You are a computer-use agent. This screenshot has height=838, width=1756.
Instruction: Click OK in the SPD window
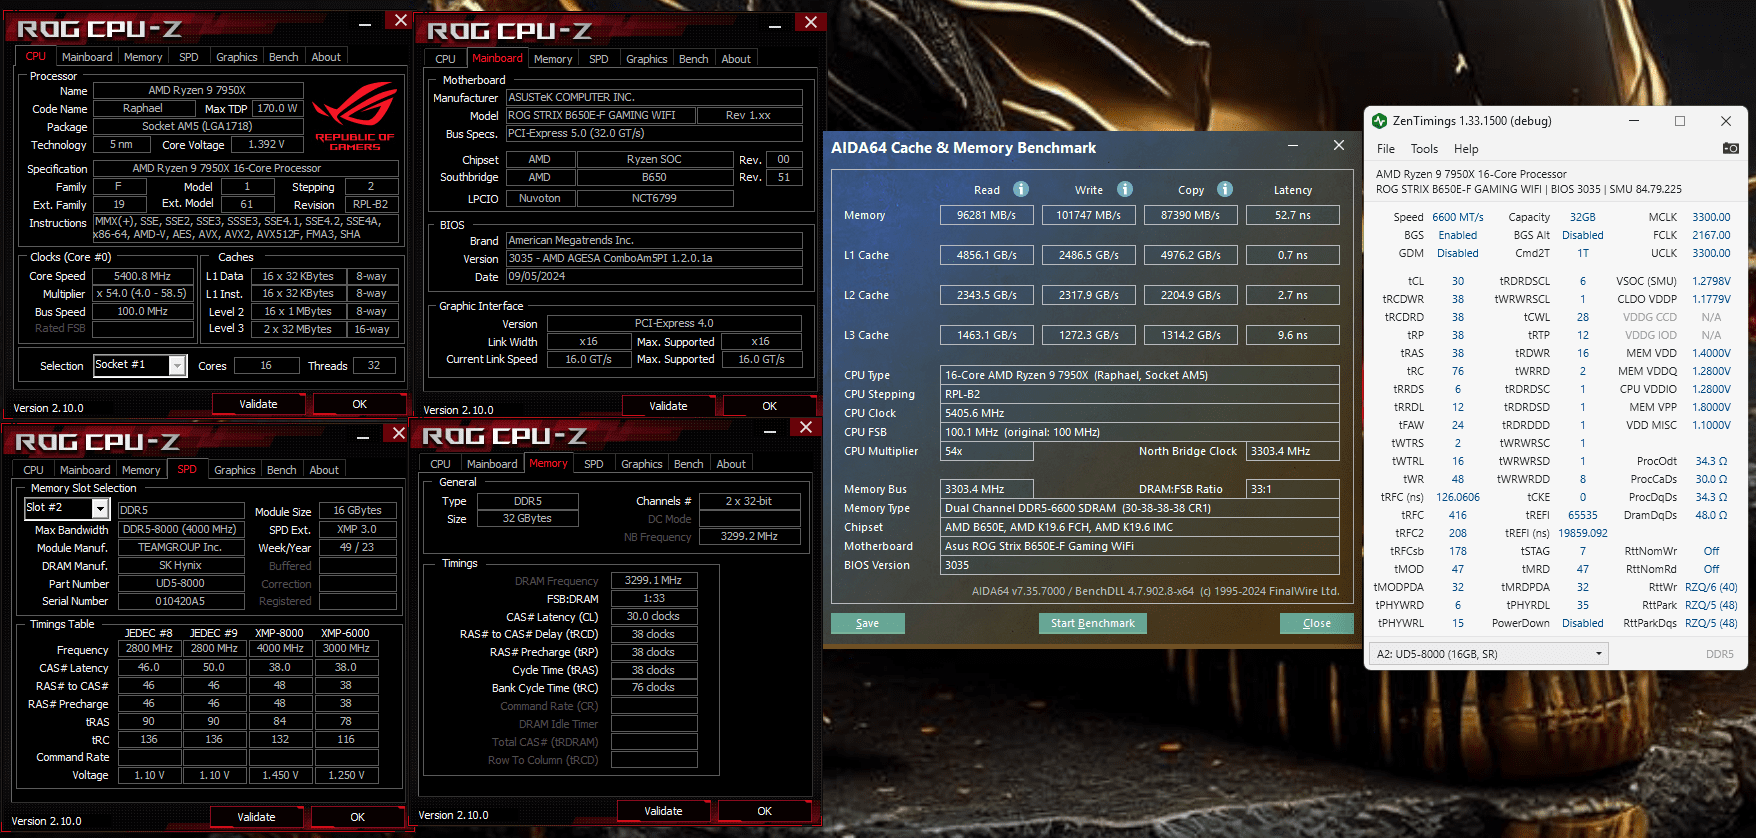358,817
